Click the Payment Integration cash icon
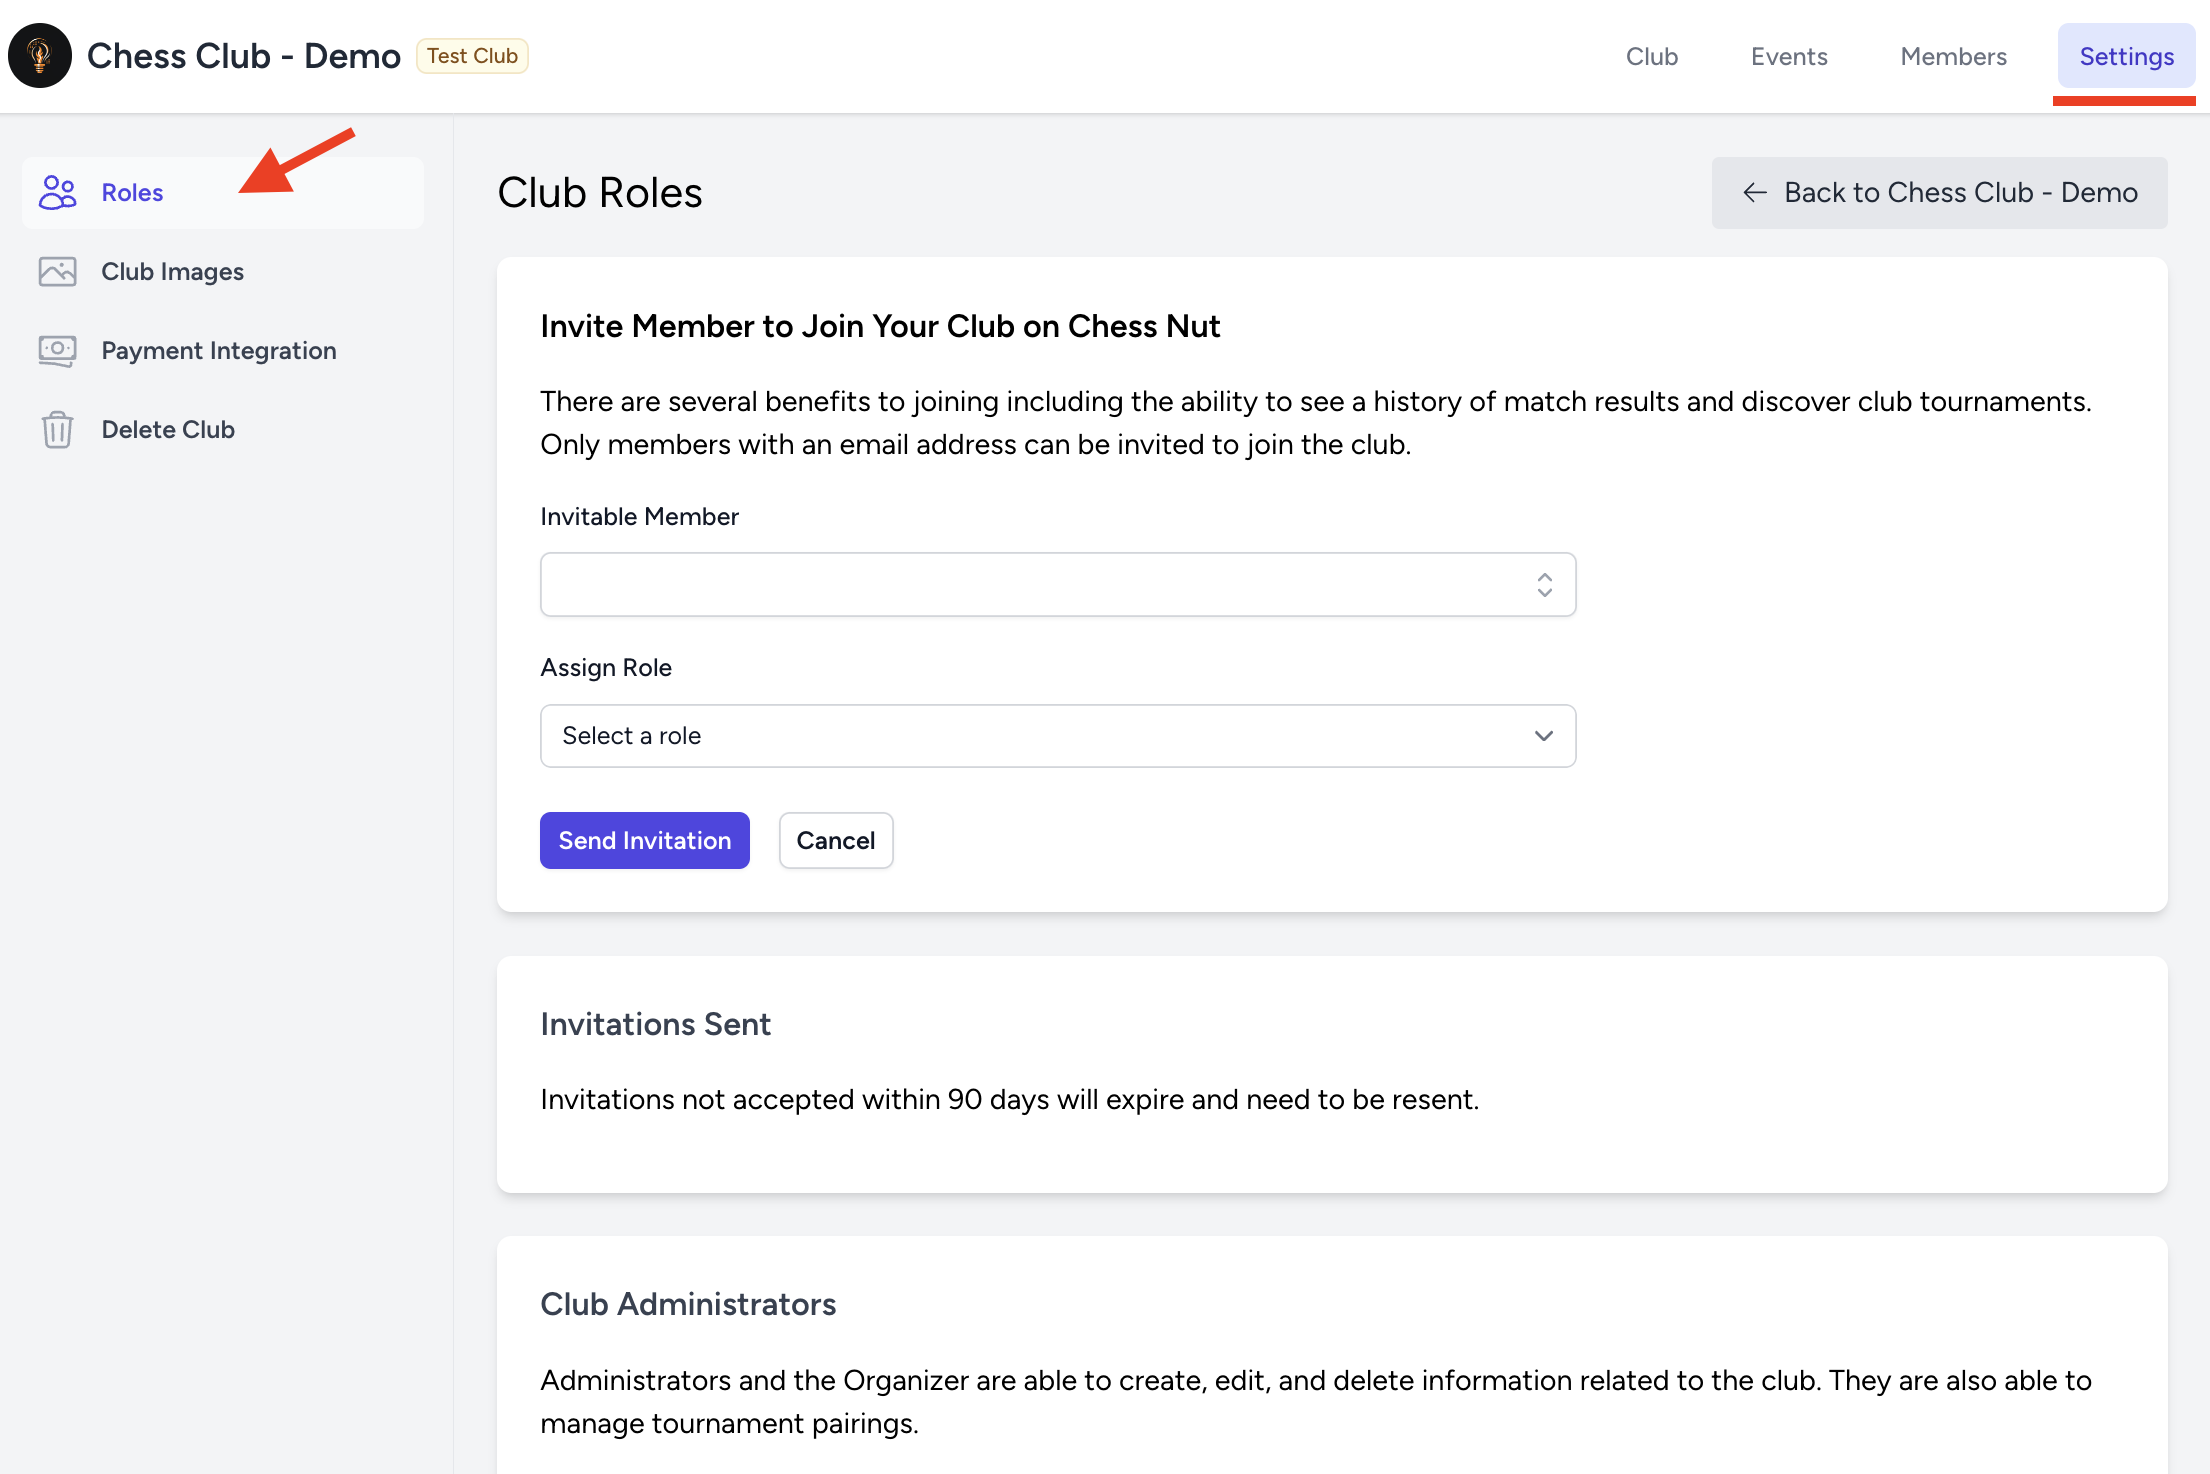2210x1474 pixels. tap(57, 350)
